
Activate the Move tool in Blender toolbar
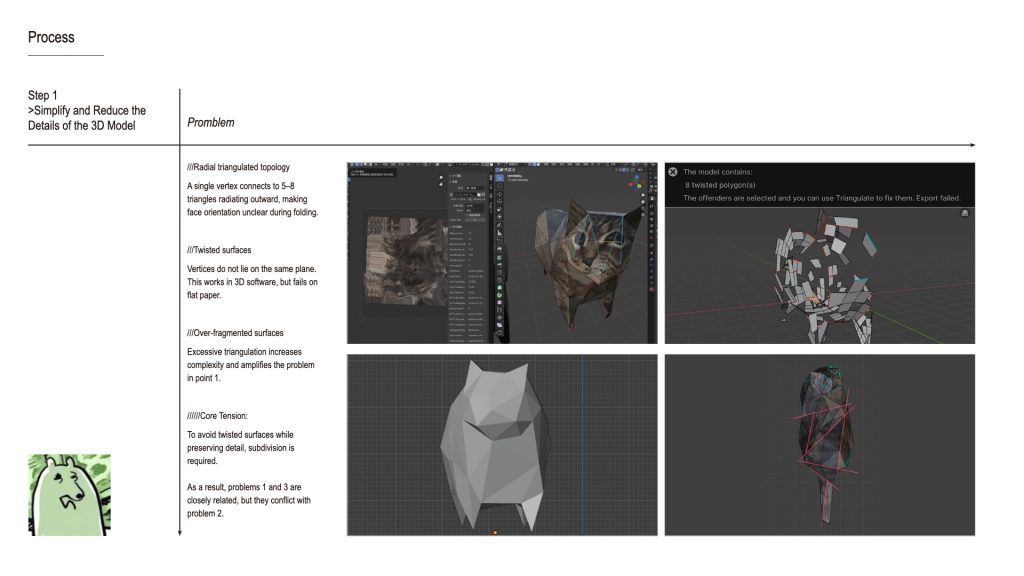[500, 199]
